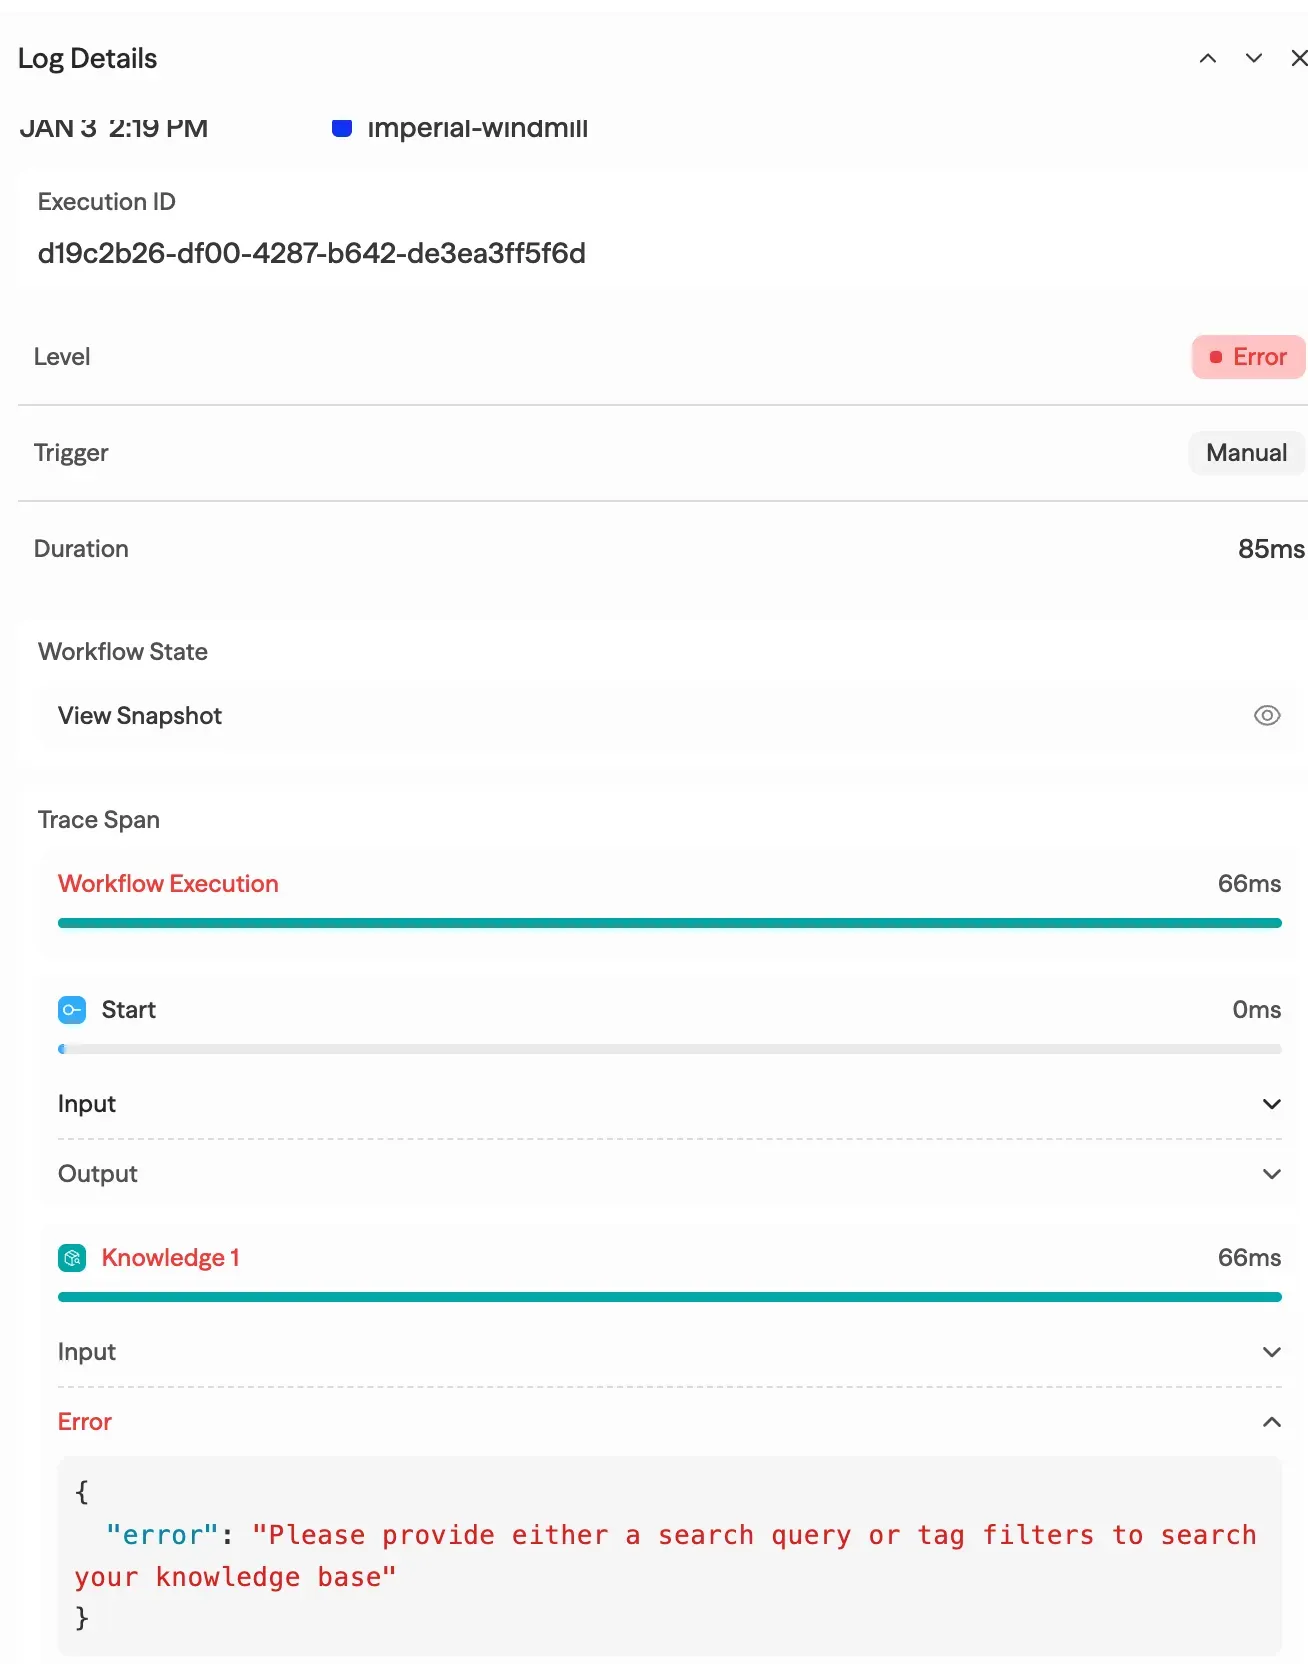This screenshot has width=1308, height=1664.
Task: Select the Start trace span label
Action: 128,1010
